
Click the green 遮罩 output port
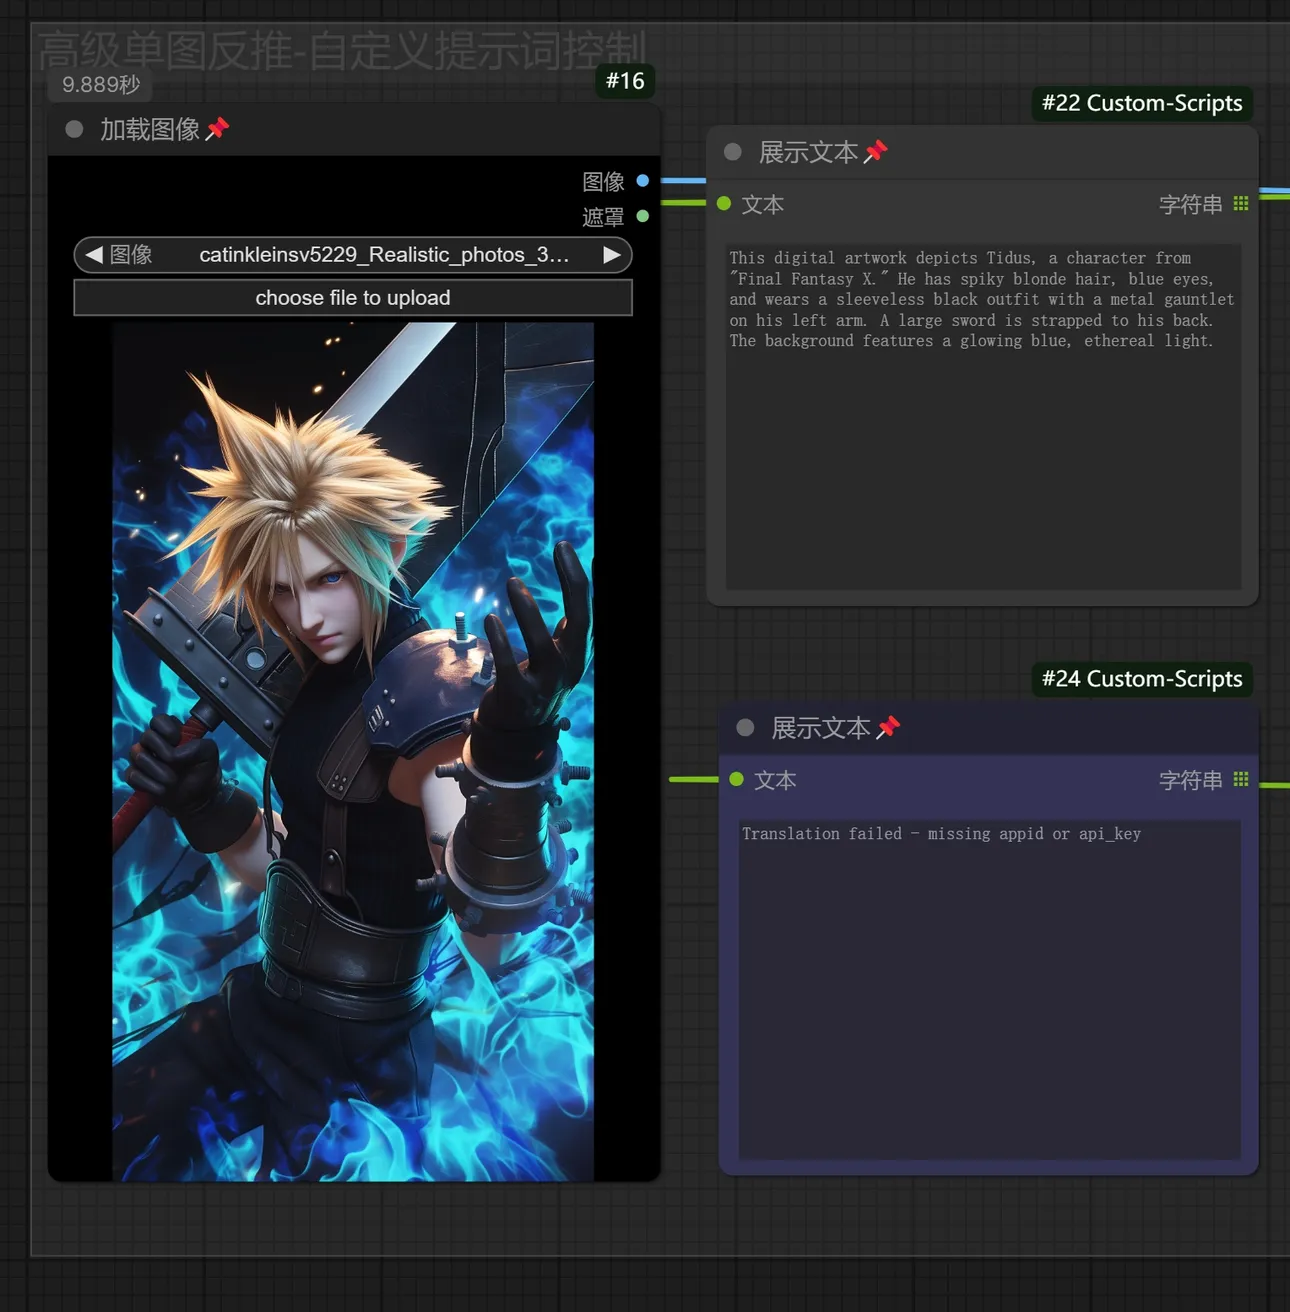(x=643, y=216)
